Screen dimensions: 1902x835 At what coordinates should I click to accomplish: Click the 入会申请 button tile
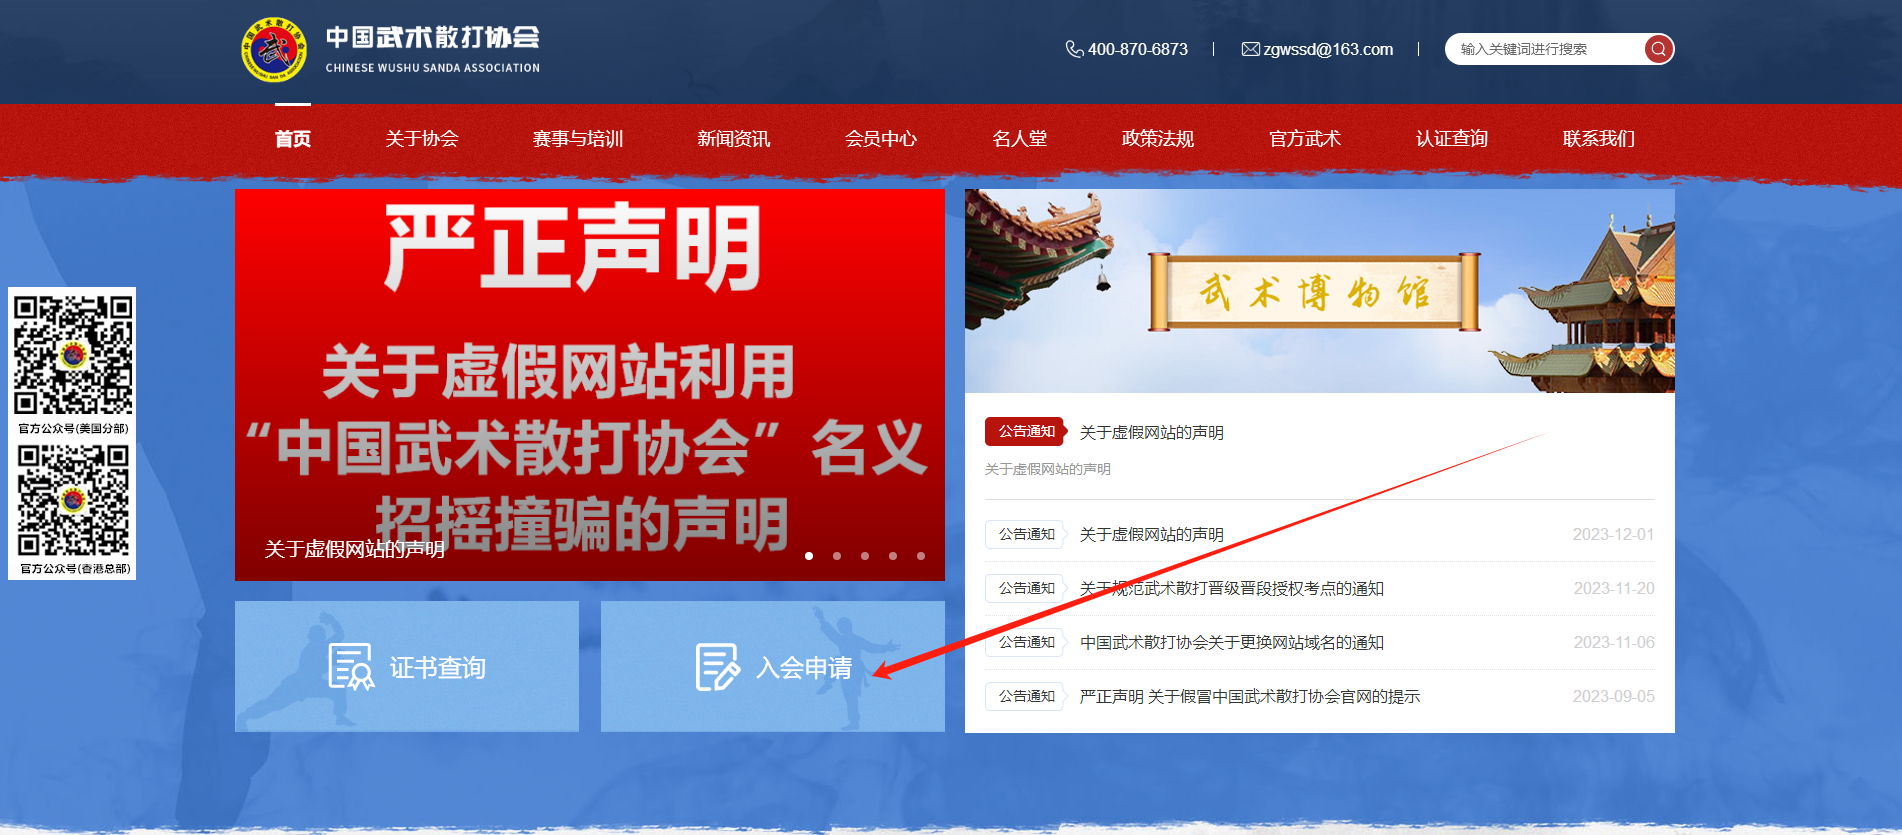pyautogui.click(x=773, y=666)
